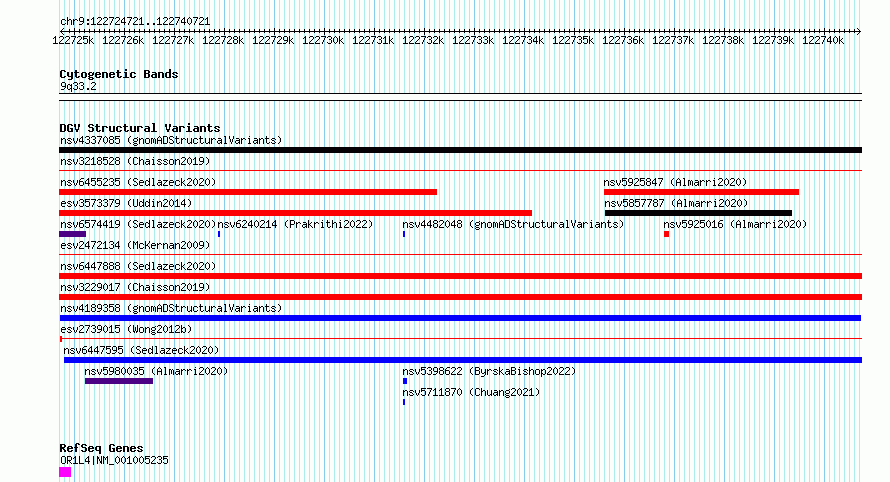The height and width of the screenshot is (482, 890).
Task: Open nsv5980035 (Almarri2020) variant label
Action: click(x=156, y=371)
